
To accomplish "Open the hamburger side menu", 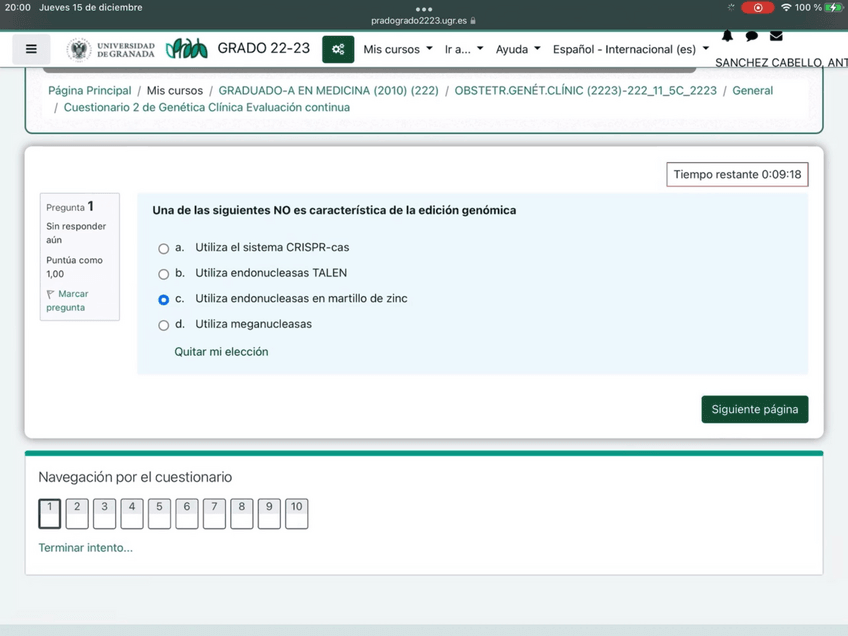I will click(x=31, y=49).
